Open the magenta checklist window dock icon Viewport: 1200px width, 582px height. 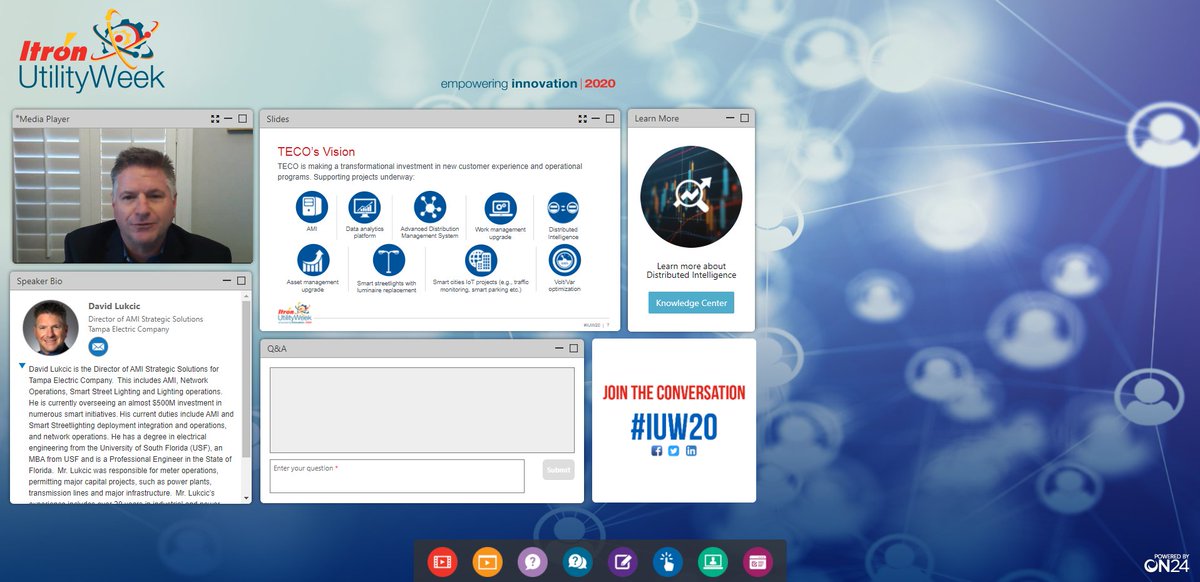[757, 562]
